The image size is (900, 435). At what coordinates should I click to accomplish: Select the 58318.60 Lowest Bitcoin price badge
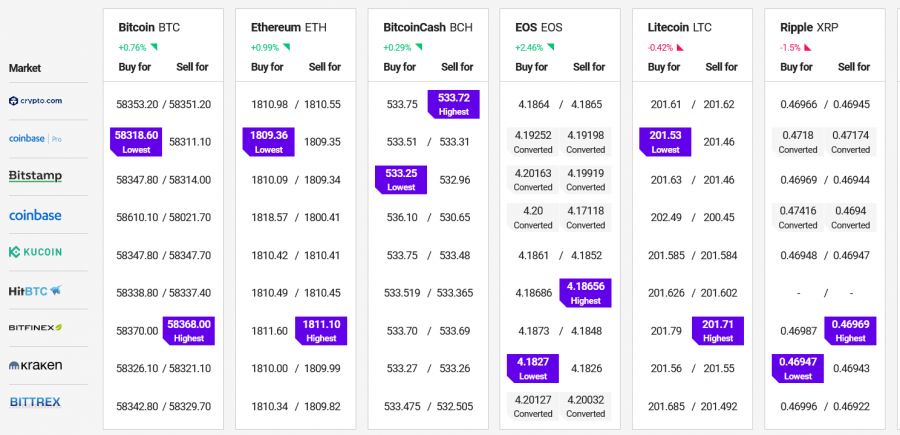point(136,142)
